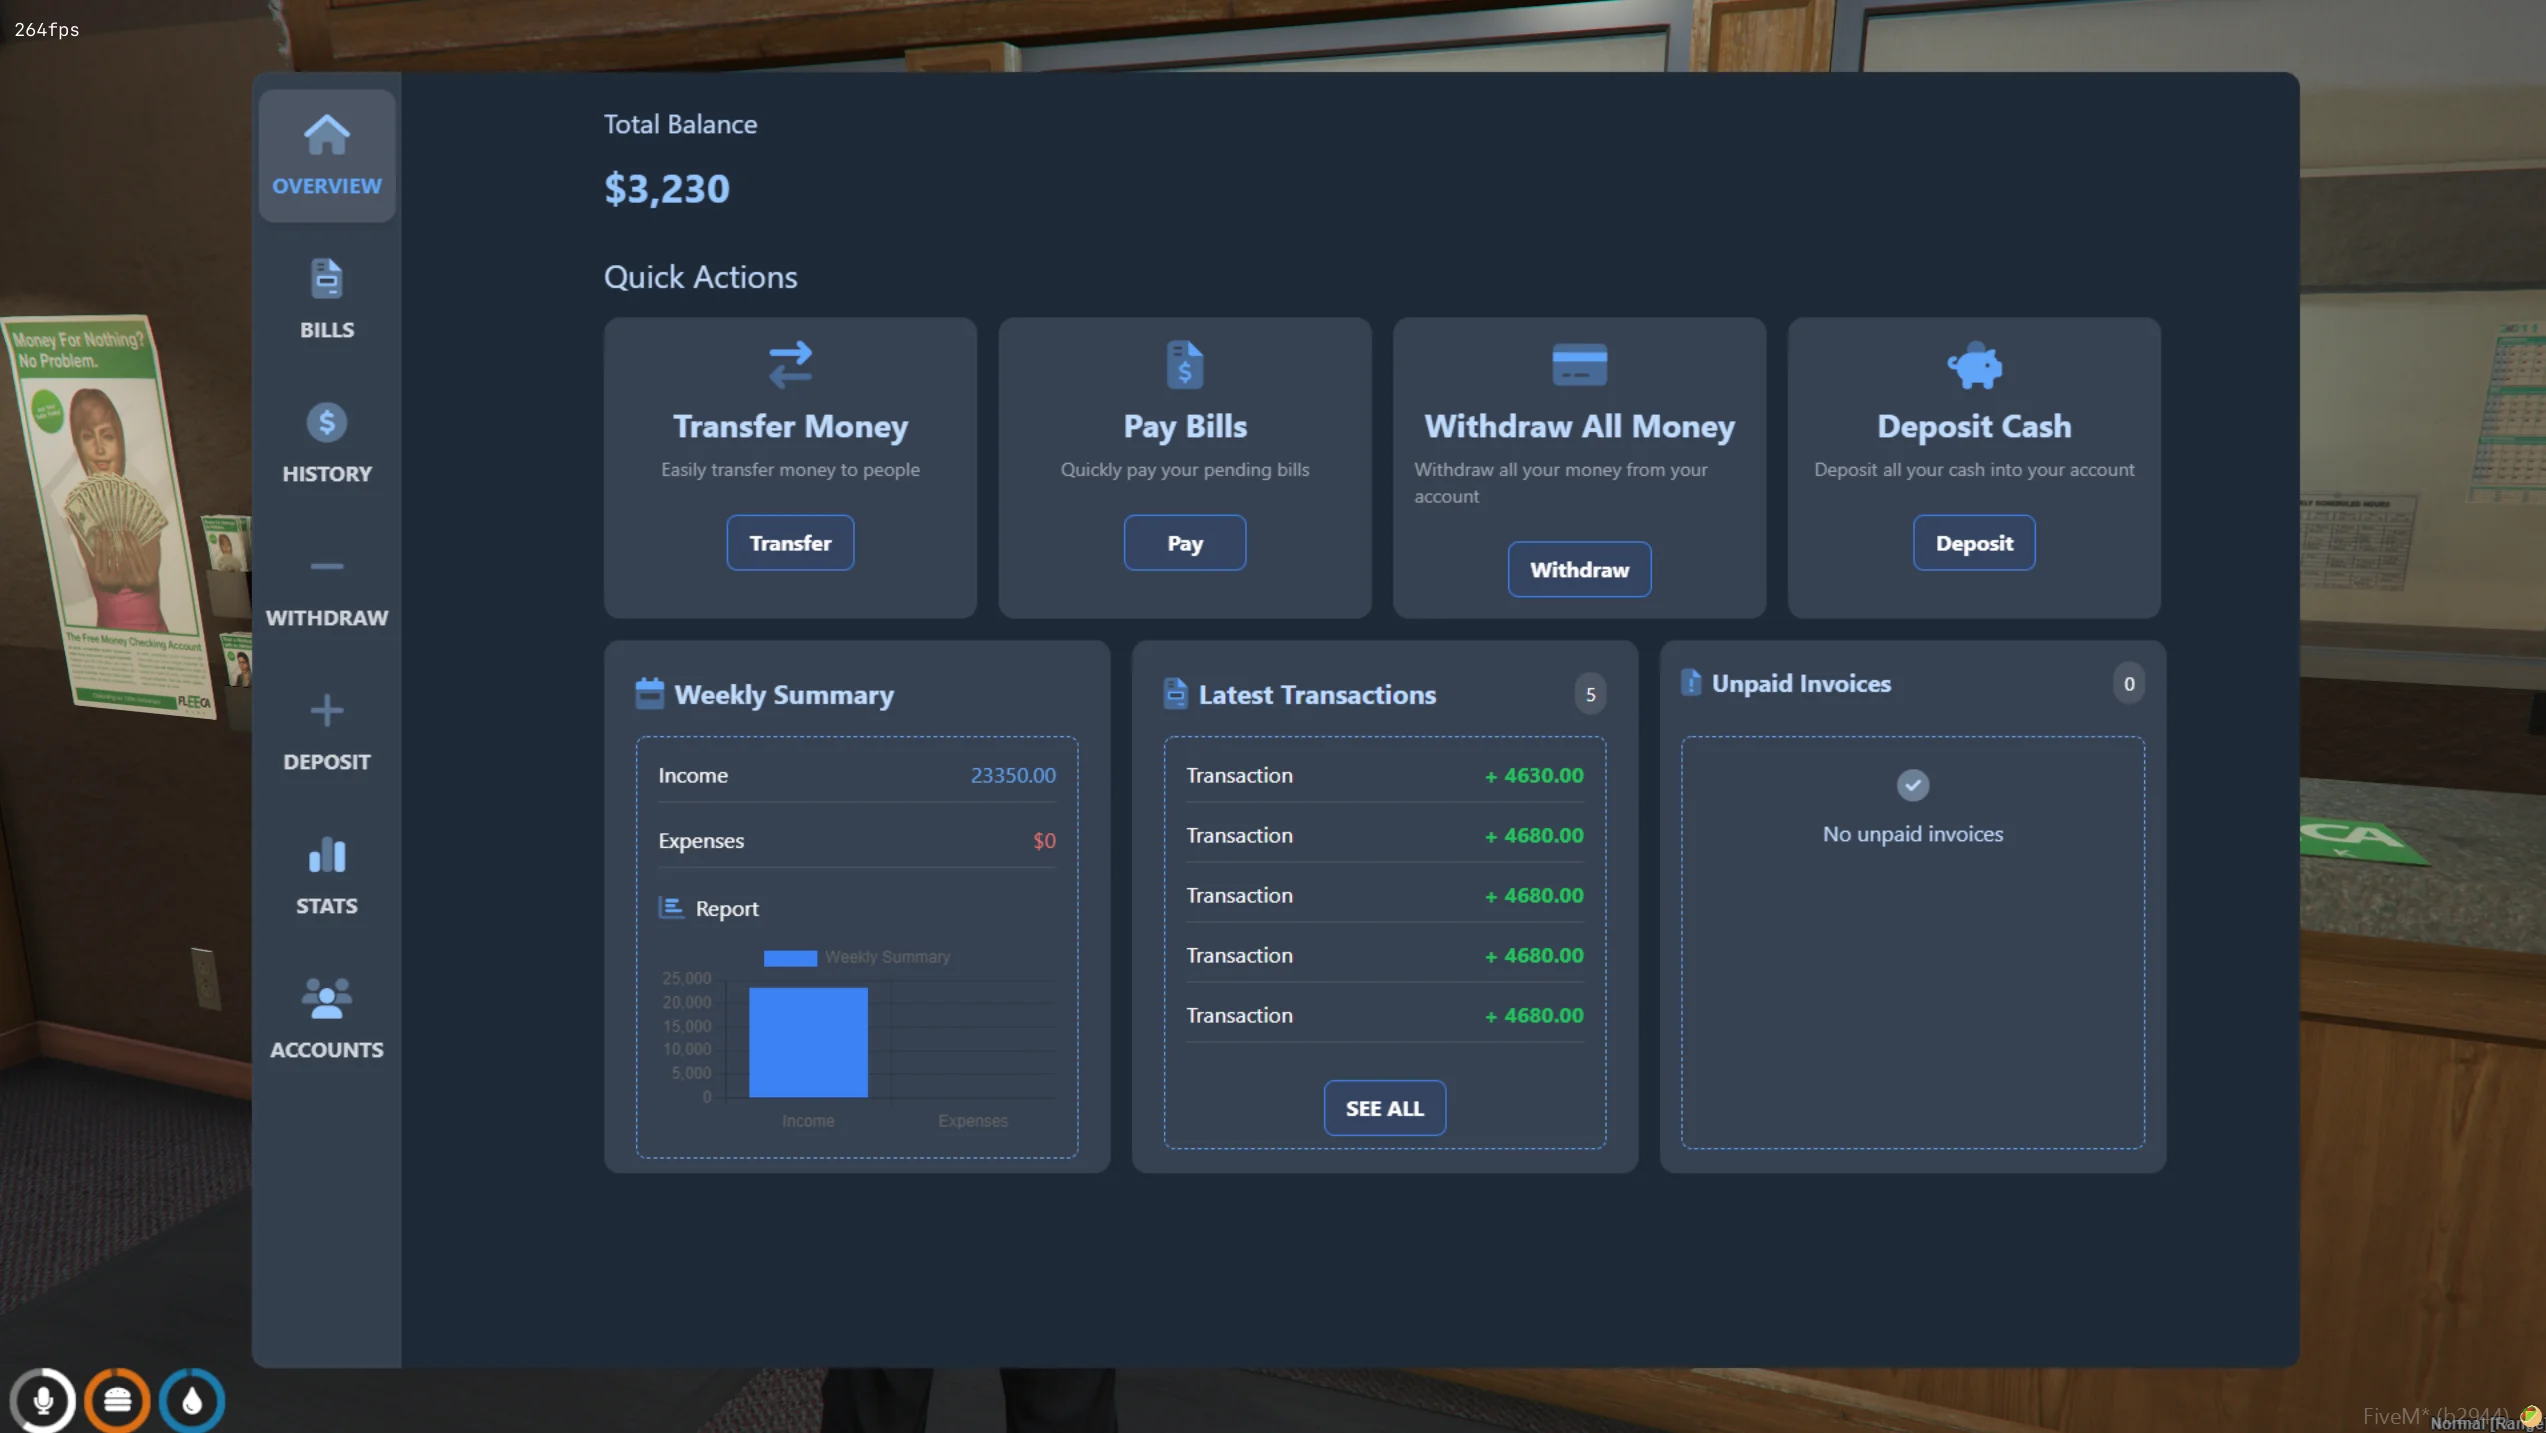The width and height of the screenshot is (2546, 1433).
Task: Click the thirst water drop HUD icon
Action: (x=192, y=1400)
